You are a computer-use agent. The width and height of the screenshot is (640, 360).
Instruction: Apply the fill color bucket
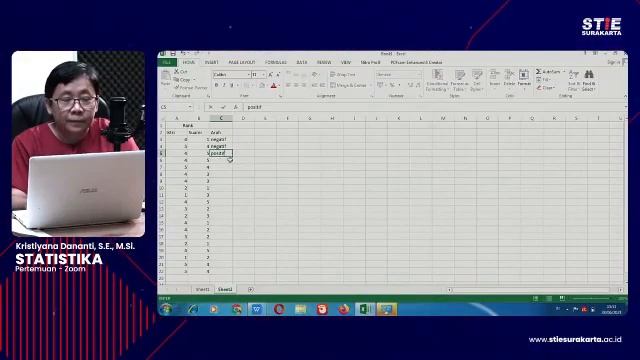pos(262,85)
